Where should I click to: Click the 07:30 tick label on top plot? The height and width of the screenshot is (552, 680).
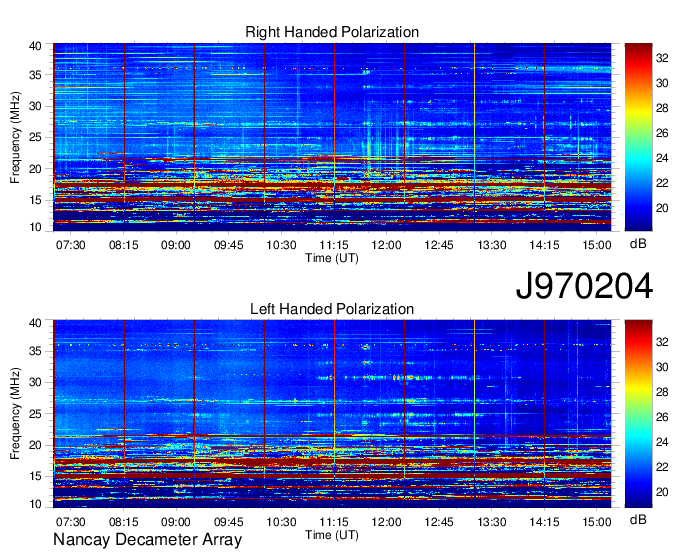(71, 245)
